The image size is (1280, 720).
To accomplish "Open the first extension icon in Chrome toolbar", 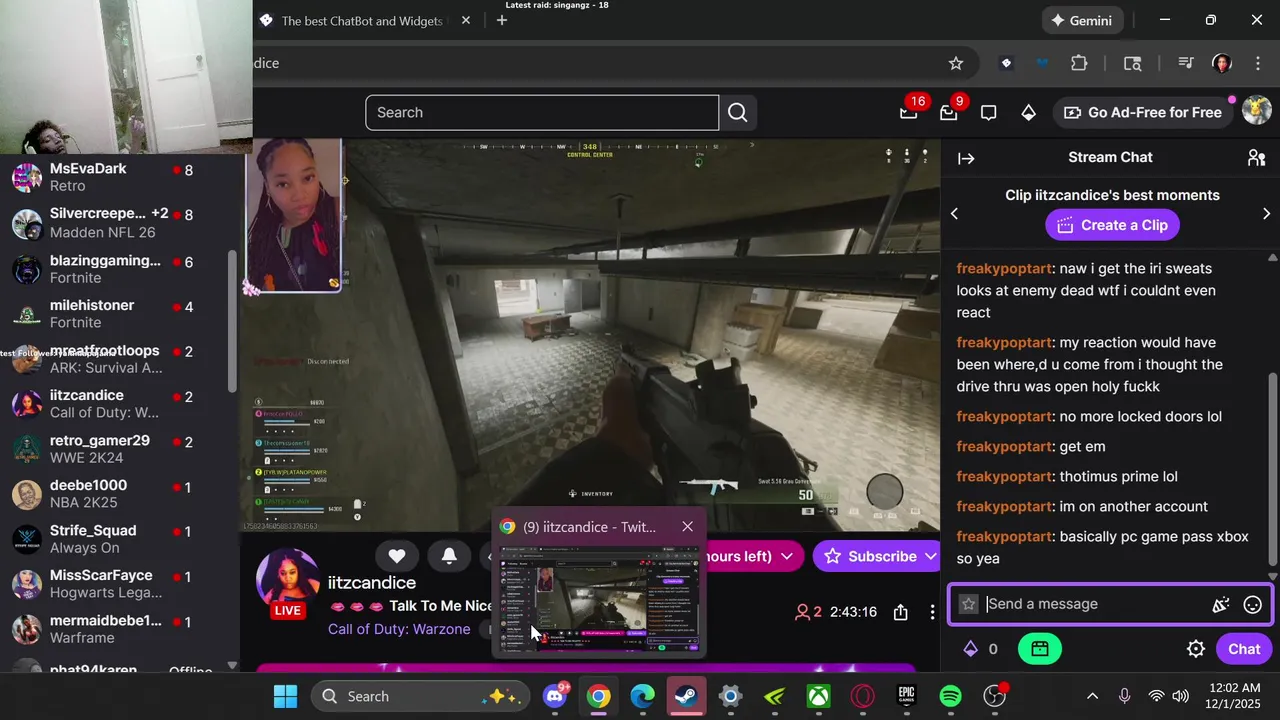I will click(x=1006, y=63).
